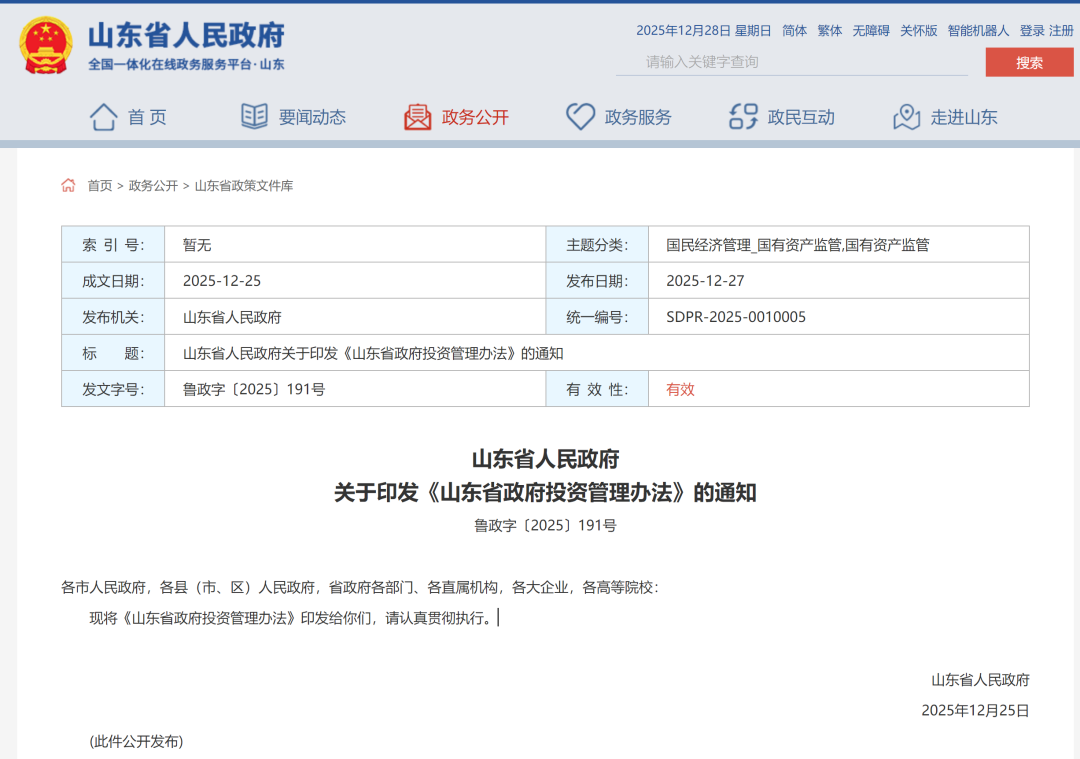Click the small home icon in breadcrumb

tap(68, 185)
